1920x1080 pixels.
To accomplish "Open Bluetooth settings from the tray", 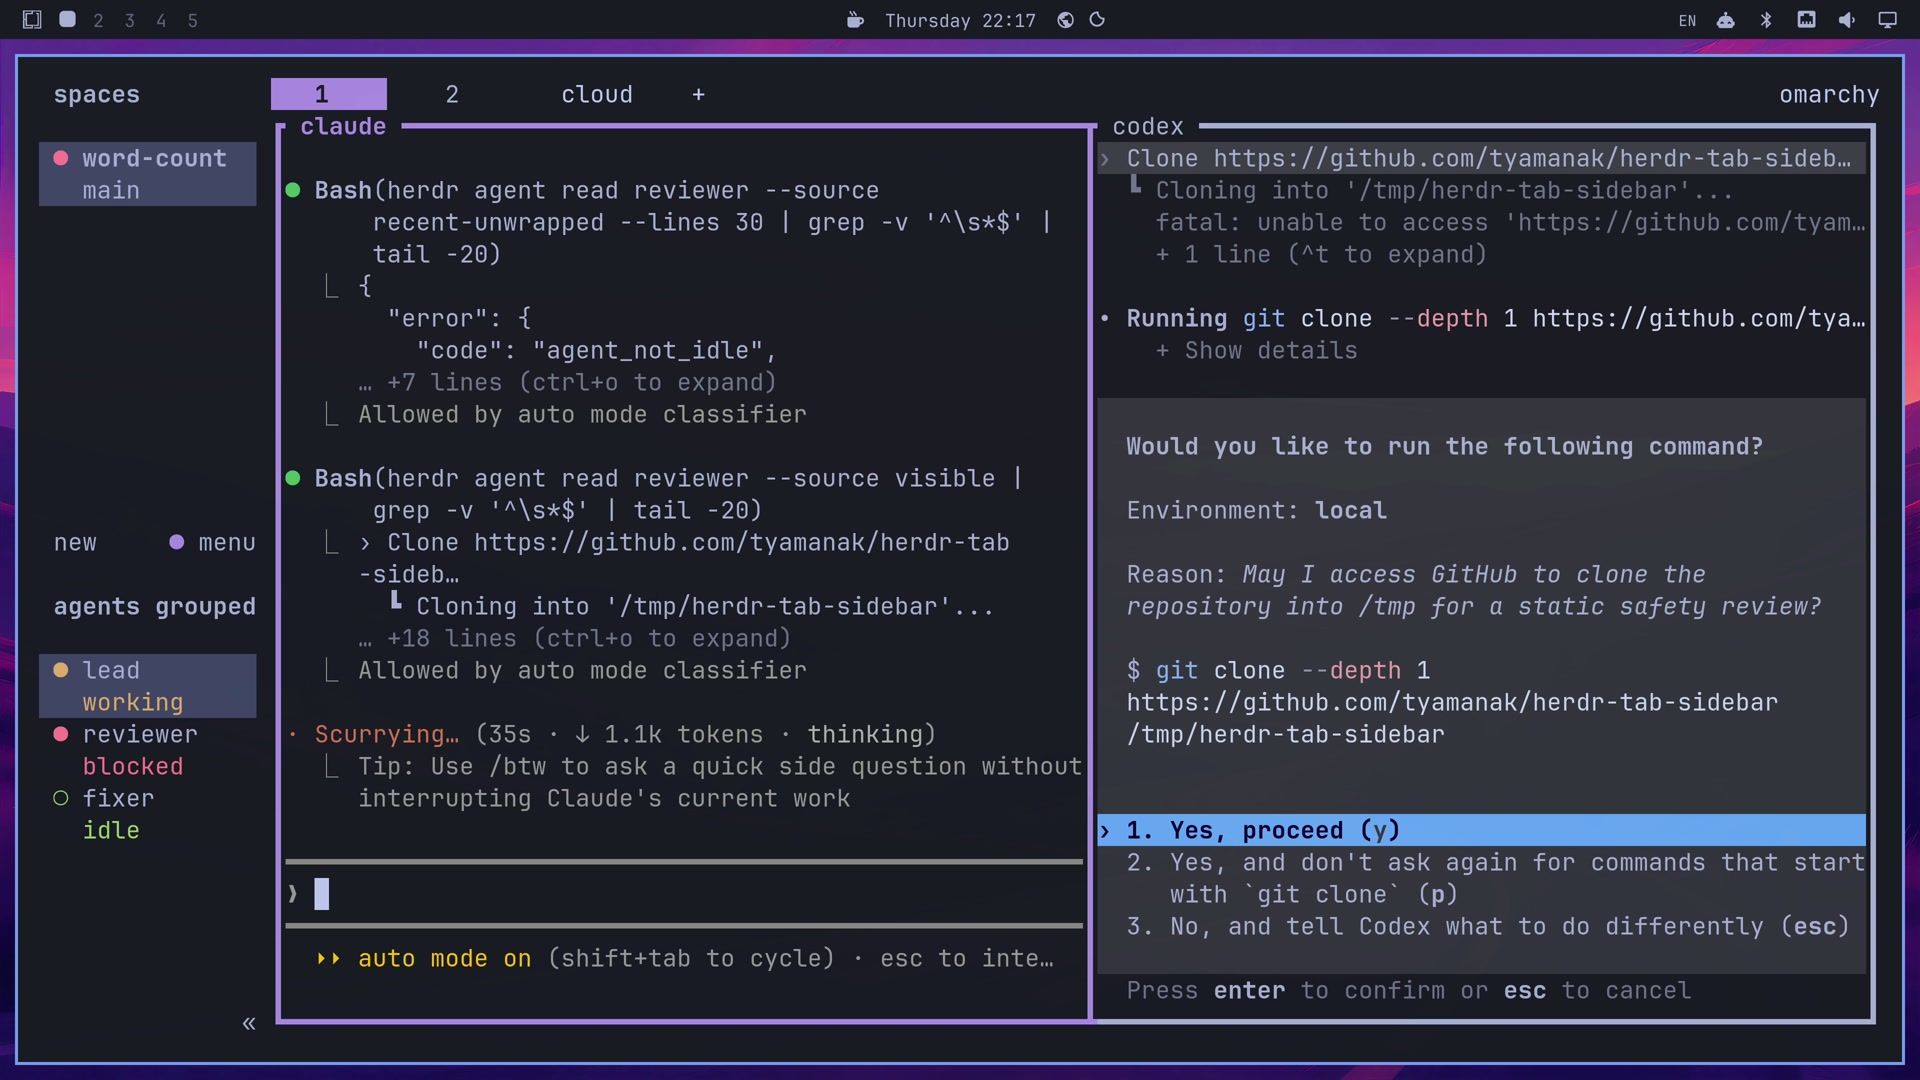I will point(1766,20).
